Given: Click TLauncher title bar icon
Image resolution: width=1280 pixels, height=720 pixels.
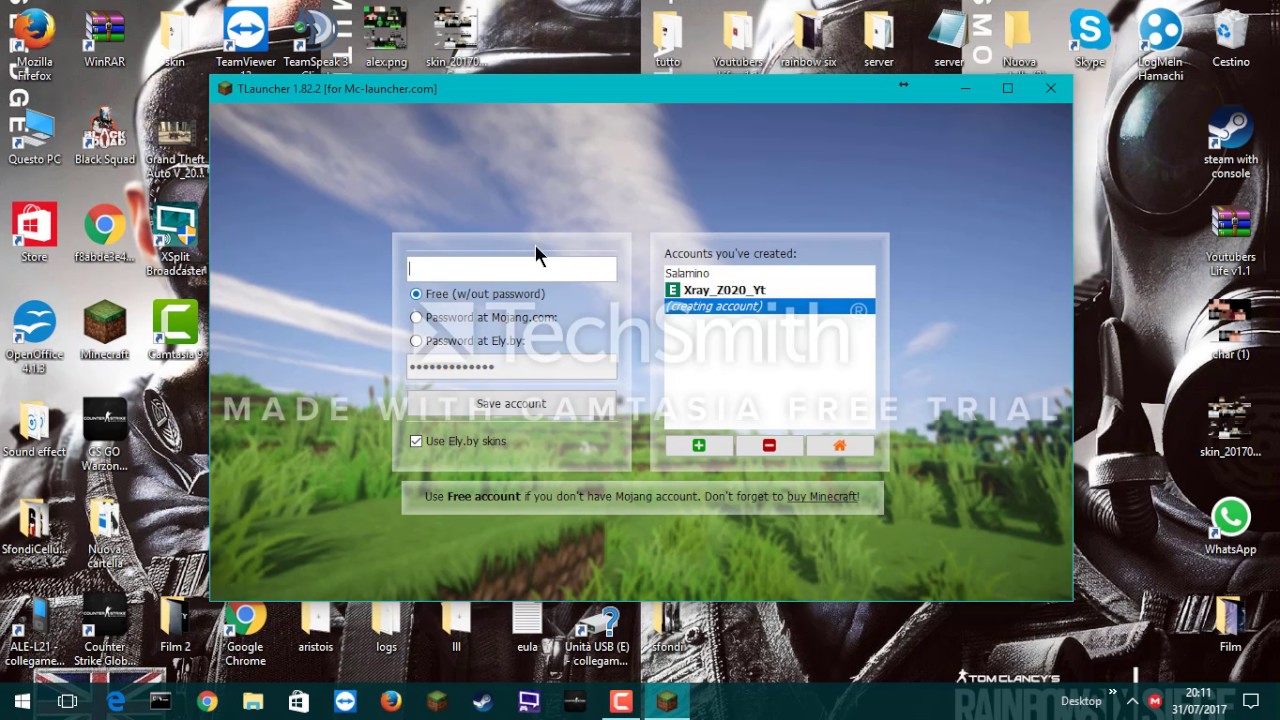Looking at the screenshot, I should click(x=225, y=89).
